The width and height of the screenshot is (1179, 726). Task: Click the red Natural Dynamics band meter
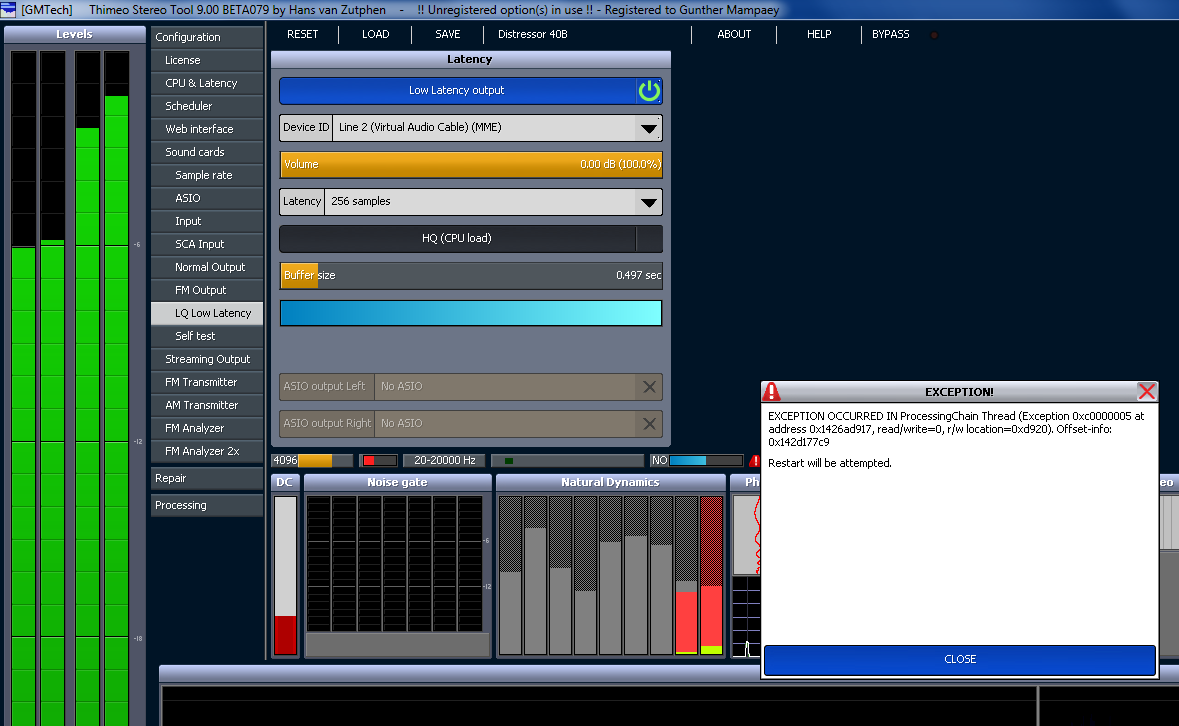[x=711, y=575]
